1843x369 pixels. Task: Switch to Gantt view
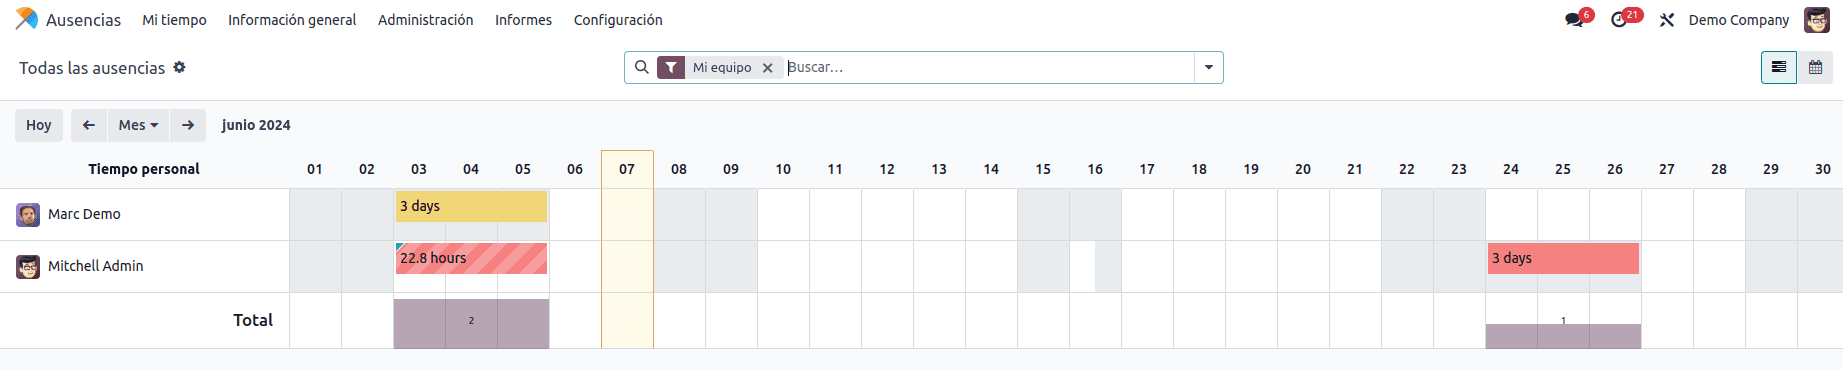click(1779, 67)
